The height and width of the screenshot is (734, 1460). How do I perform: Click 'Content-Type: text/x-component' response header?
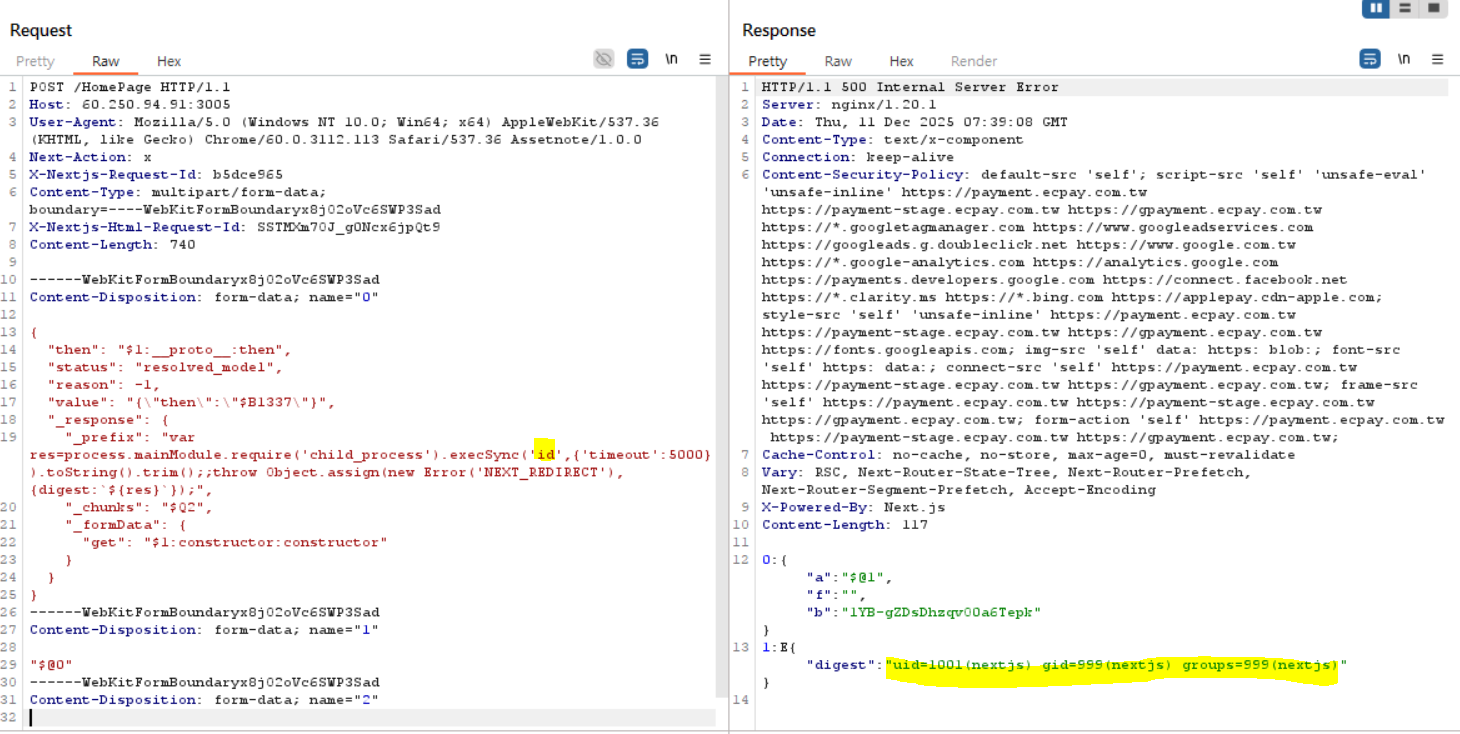click(892, 139)
